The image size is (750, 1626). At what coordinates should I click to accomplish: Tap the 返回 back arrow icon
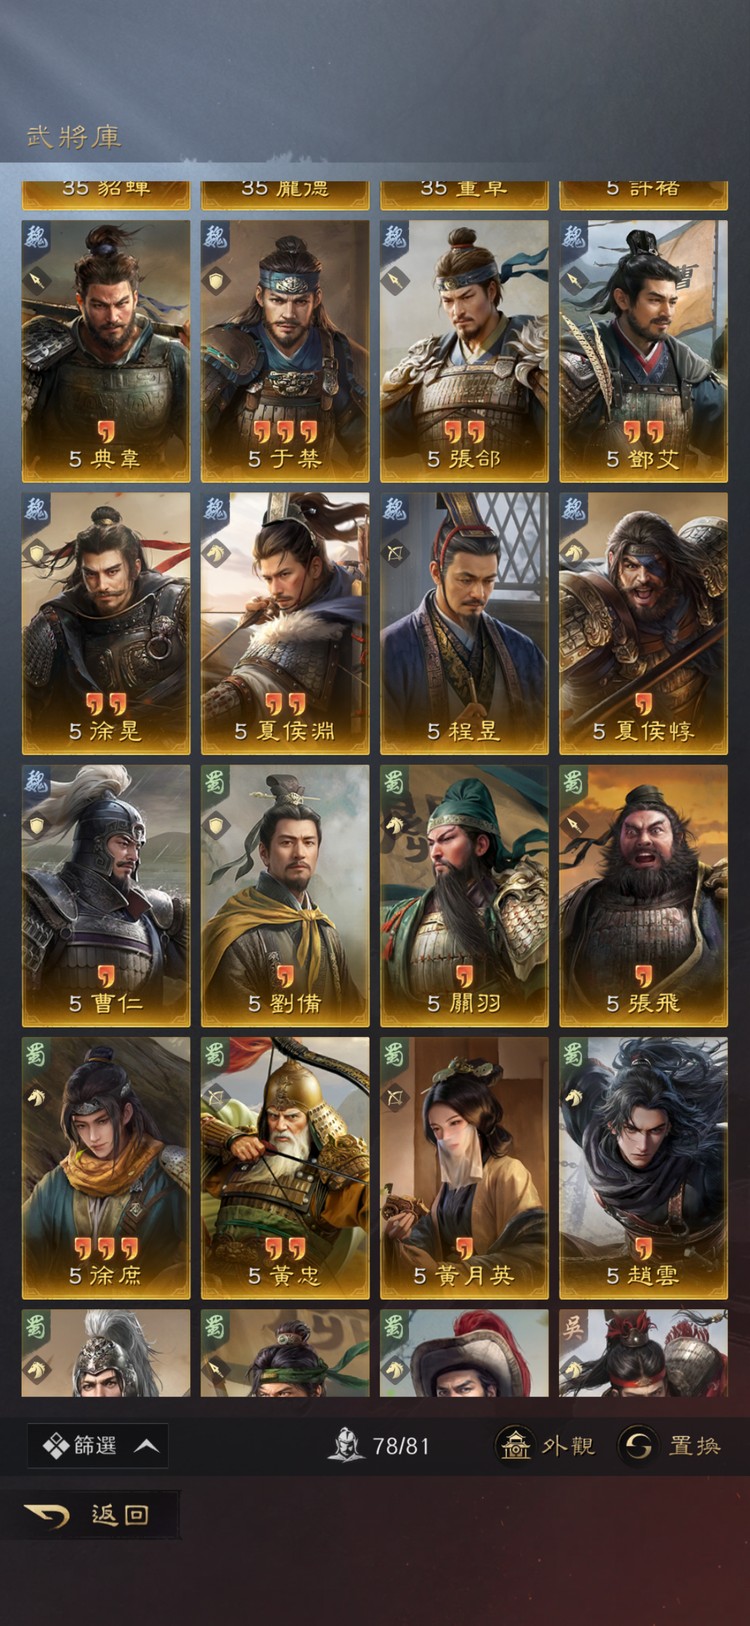(x=47, y=1515)
